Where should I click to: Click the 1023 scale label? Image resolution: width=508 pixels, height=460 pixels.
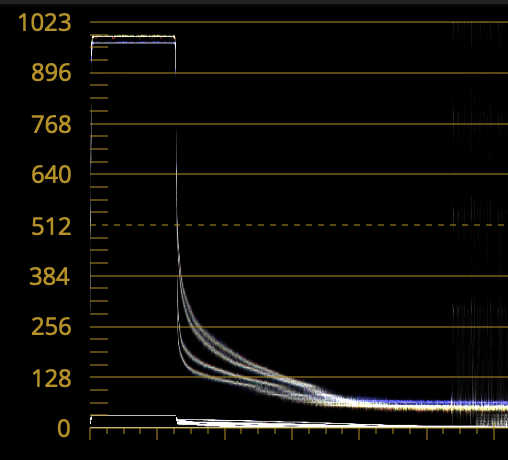45,23
